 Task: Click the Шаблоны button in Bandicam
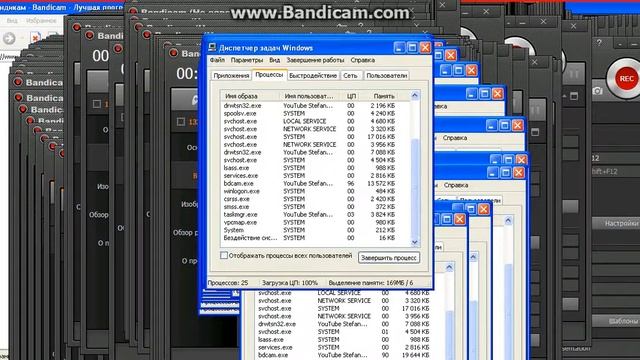coord(616,321)
